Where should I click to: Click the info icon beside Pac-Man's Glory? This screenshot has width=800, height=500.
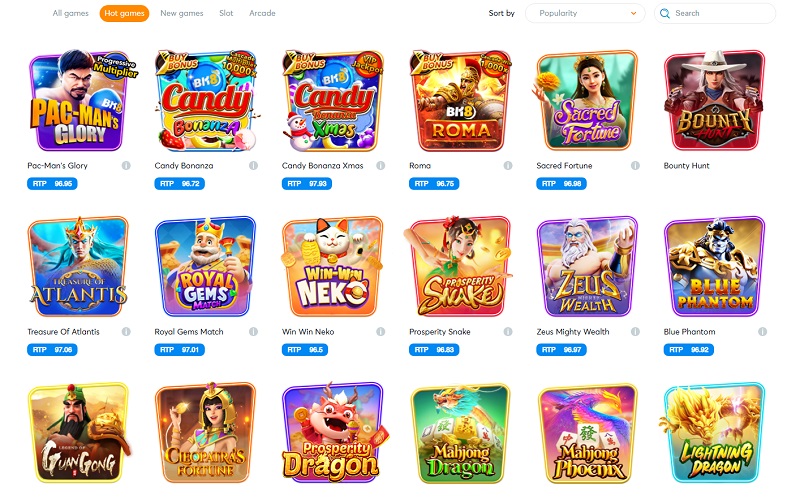tap(126, 165)
